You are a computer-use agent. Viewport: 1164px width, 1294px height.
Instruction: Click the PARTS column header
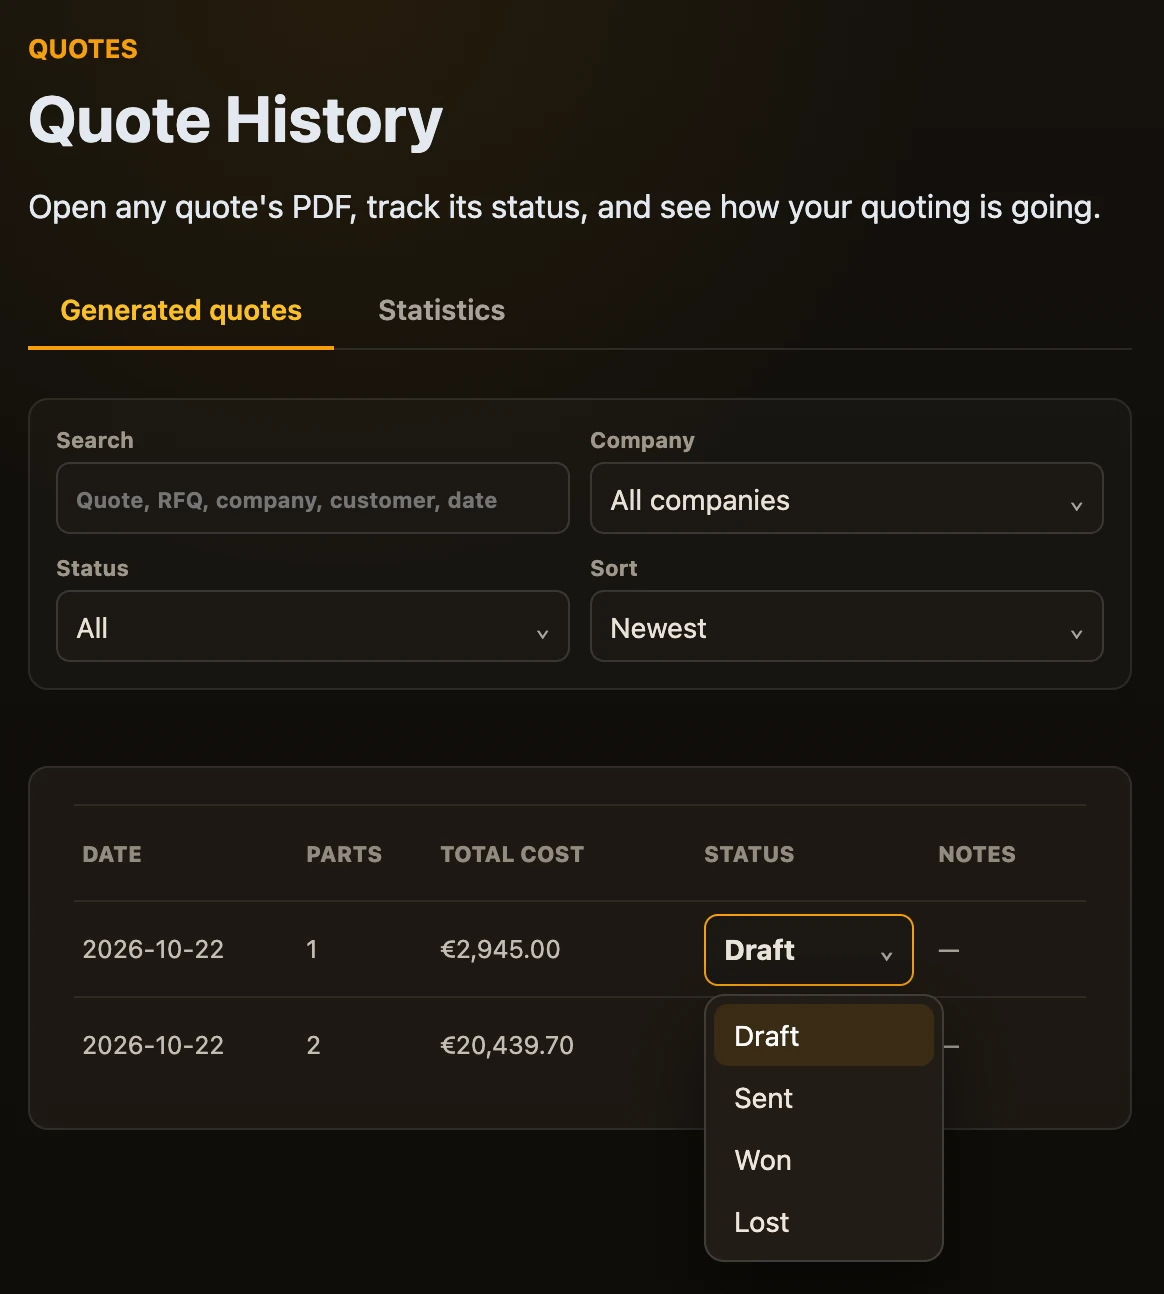pyautogui.click(x=344, y=854)
